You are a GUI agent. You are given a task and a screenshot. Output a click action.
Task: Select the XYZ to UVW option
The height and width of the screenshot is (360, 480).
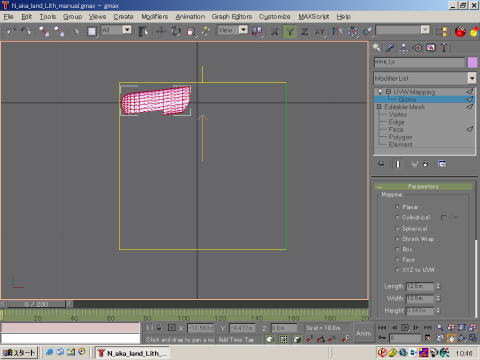[x=397, y=270]
